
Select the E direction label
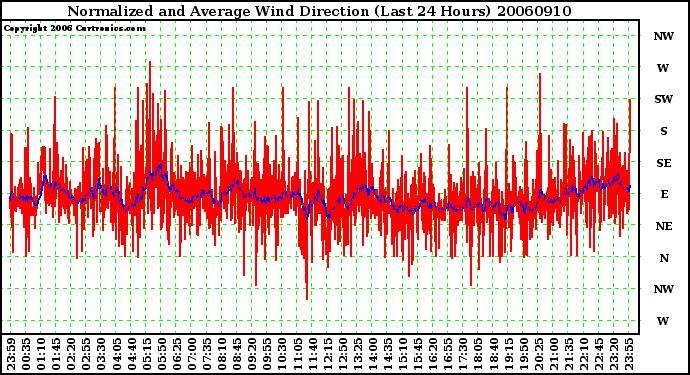tap(664, 194)
